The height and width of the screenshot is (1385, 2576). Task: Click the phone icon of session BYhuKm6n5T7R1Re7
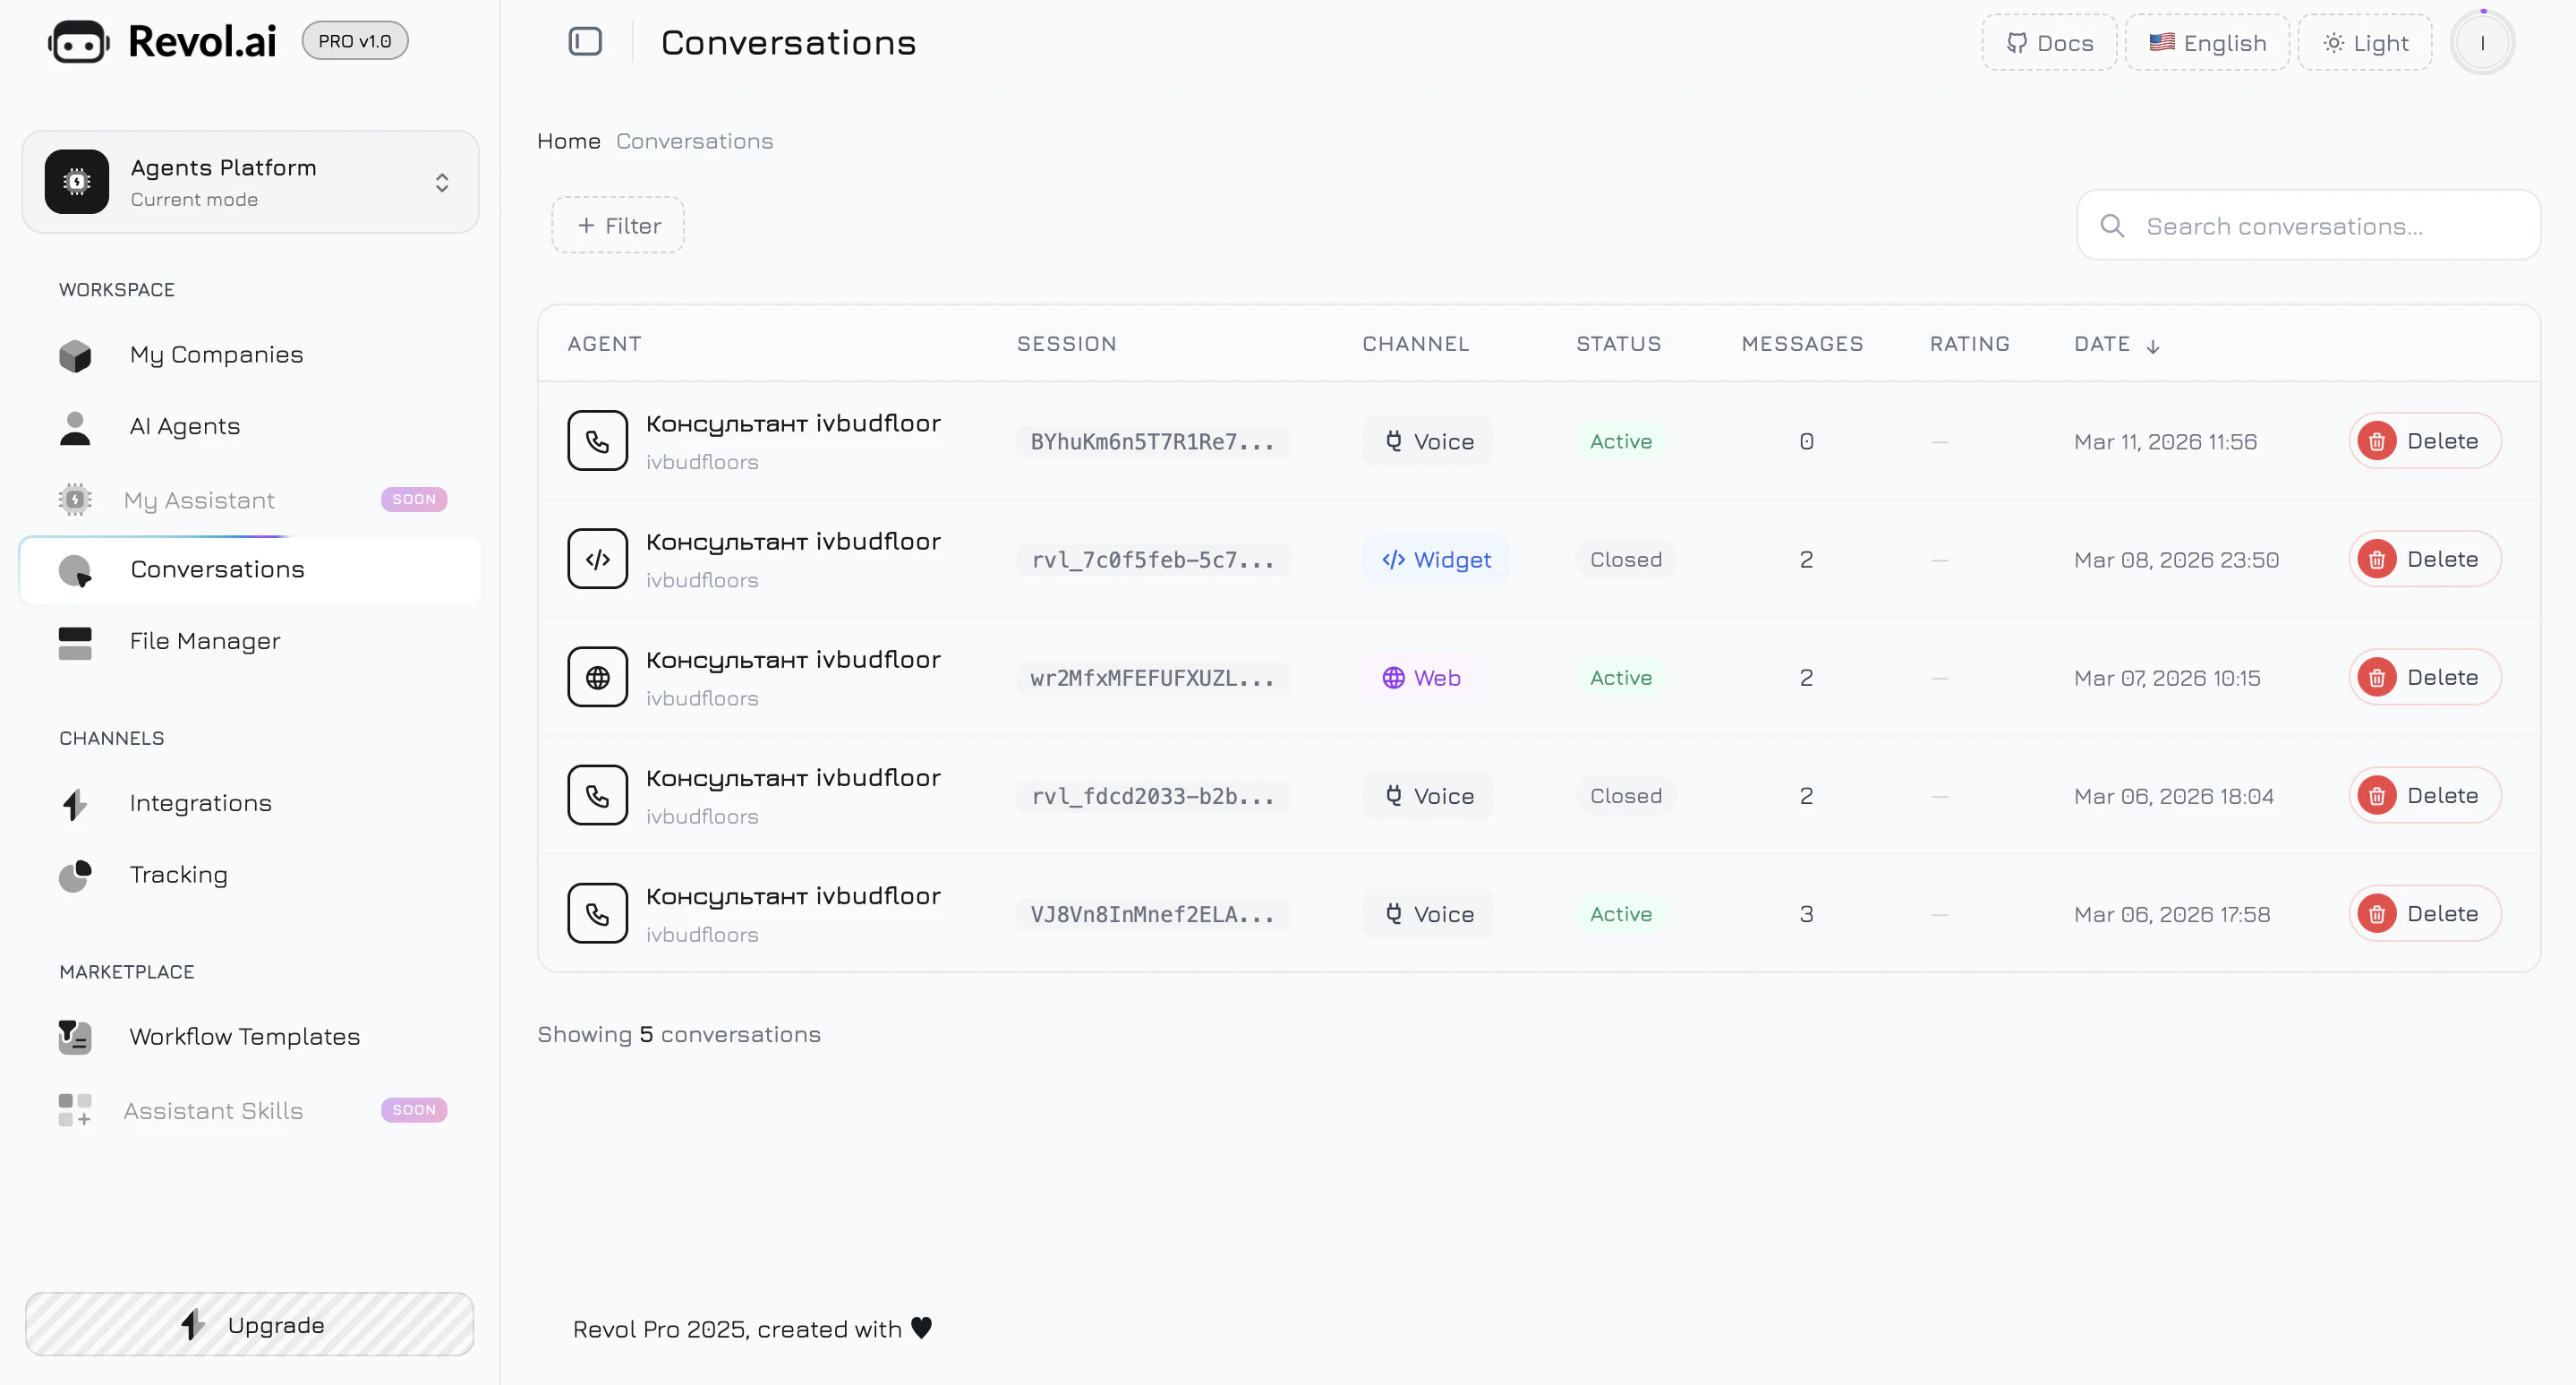(598, 441)
